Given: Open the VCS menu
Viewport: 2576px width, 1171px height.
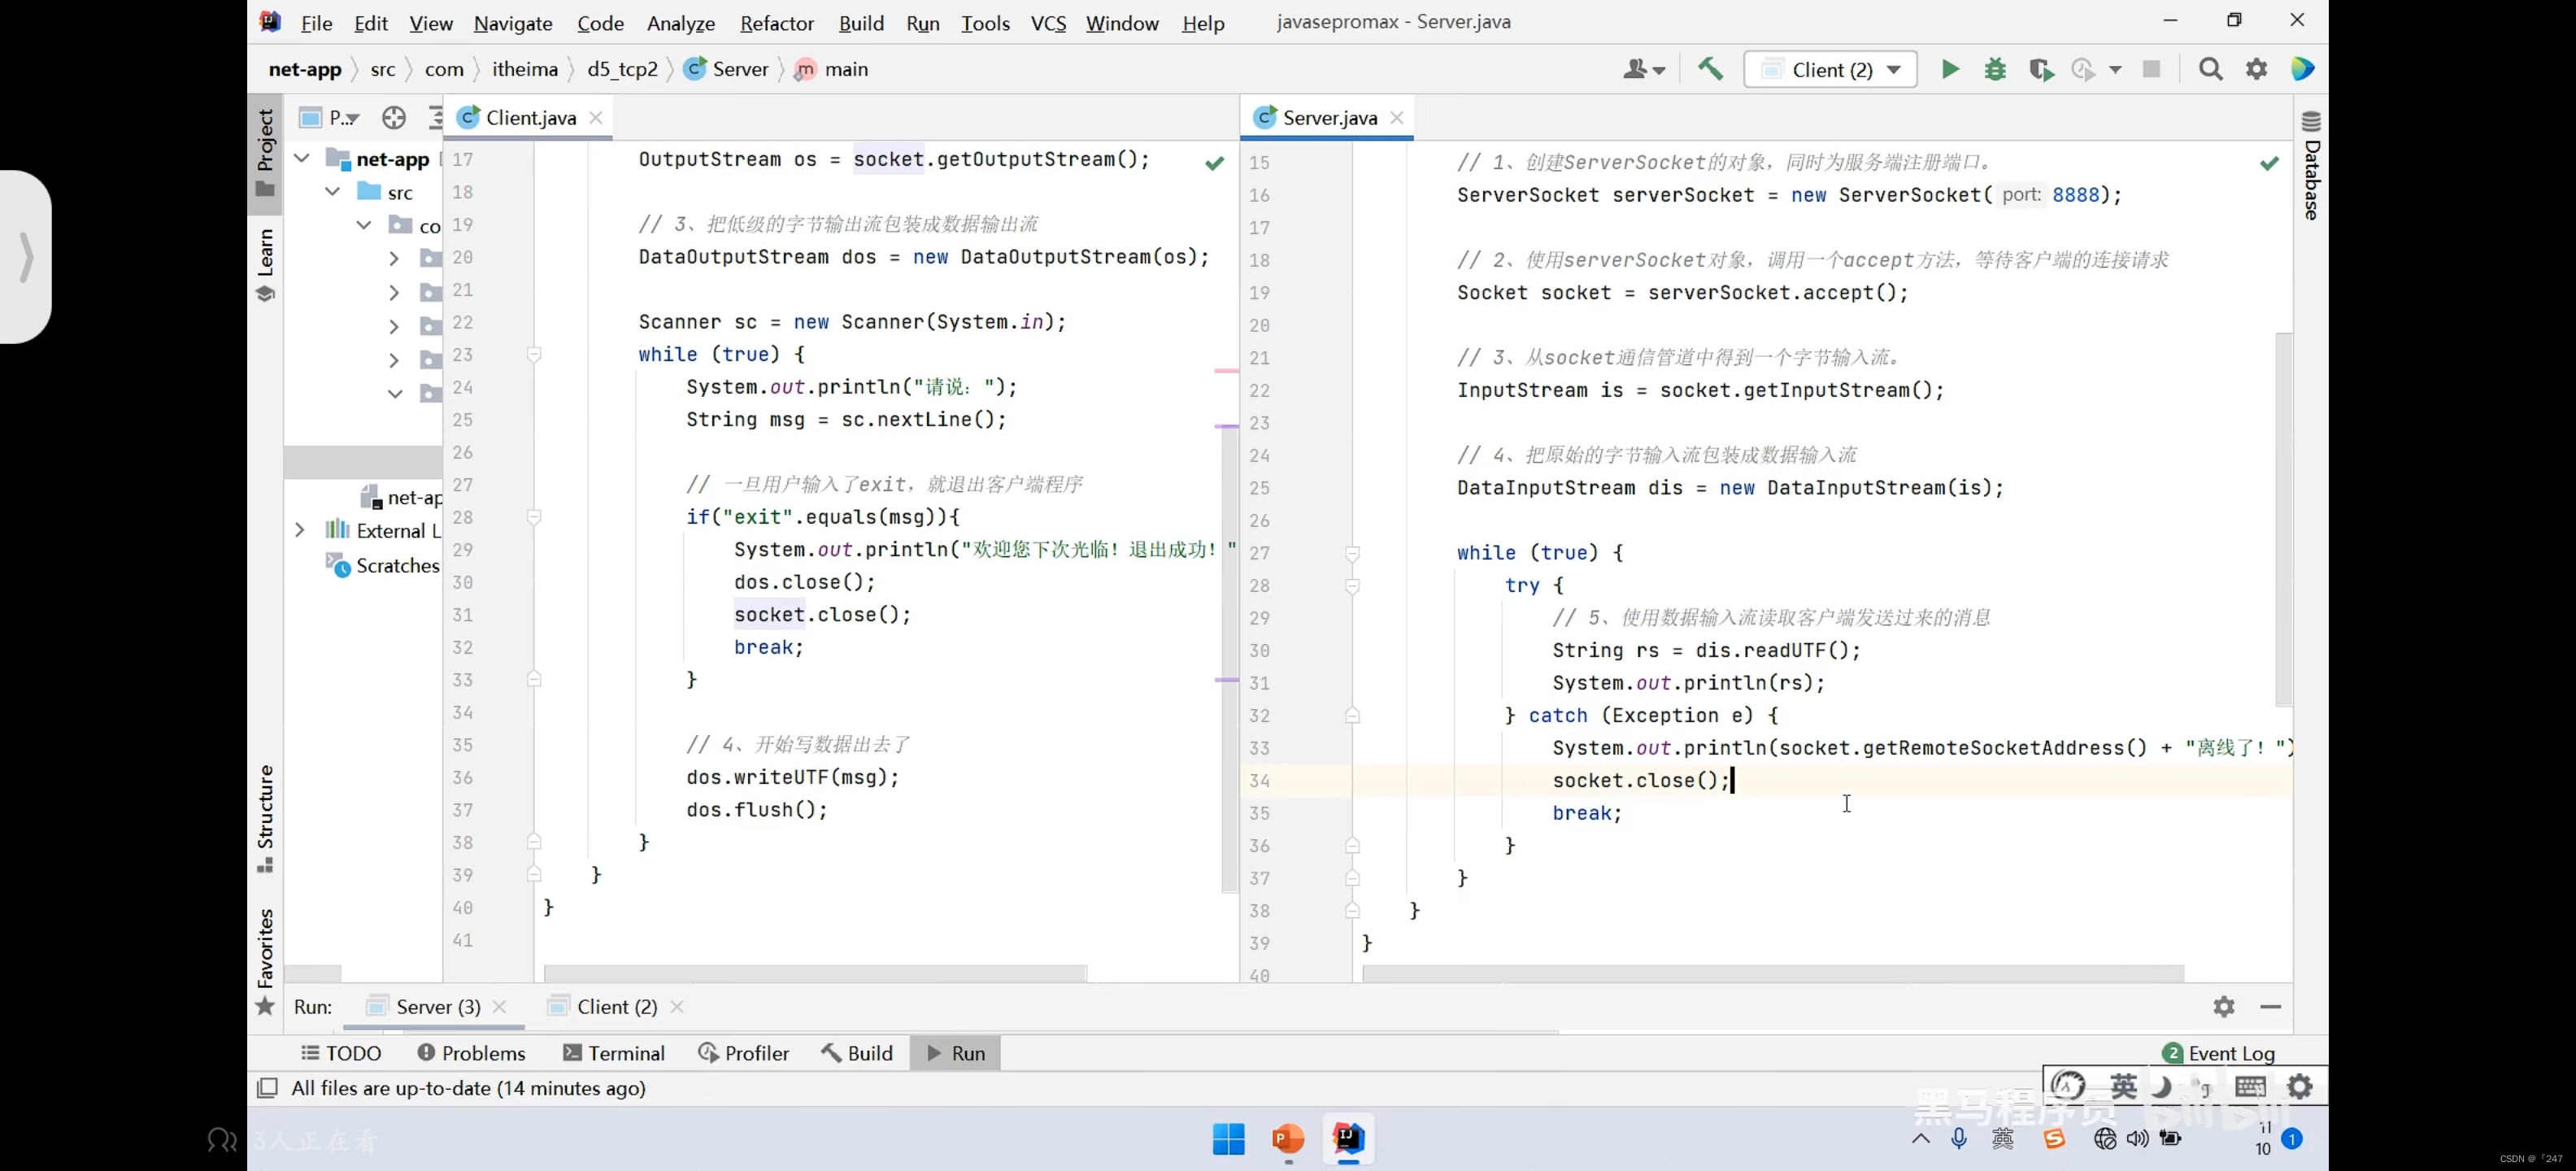Looking at the screenshot, I should [1048, 23].
